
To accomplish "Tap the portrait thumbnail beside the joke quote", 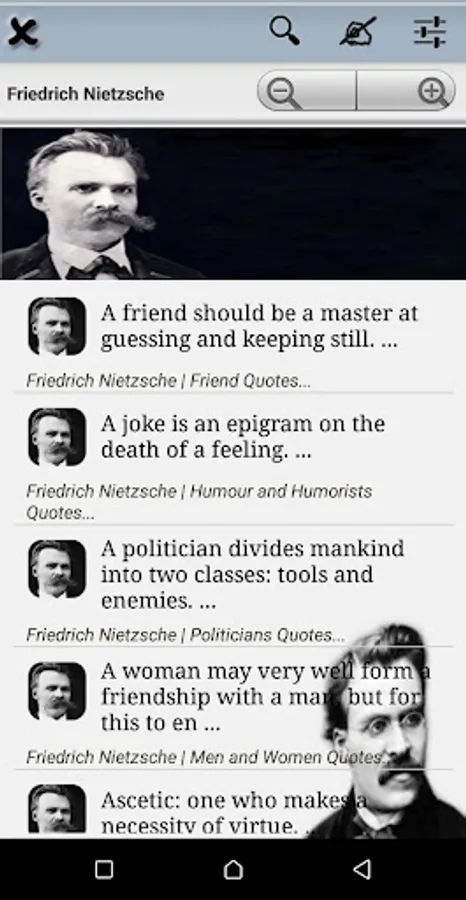I will point(57,437).
